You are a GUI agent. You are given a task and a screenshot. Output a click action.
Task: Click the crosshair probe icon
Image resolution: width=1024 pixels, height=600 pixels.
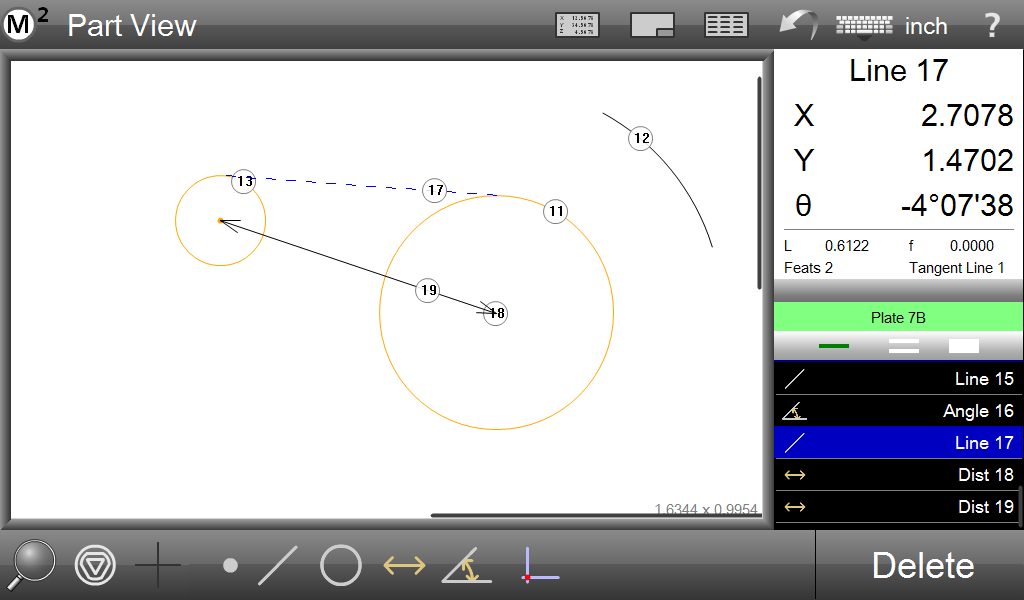tap(158, 566)
